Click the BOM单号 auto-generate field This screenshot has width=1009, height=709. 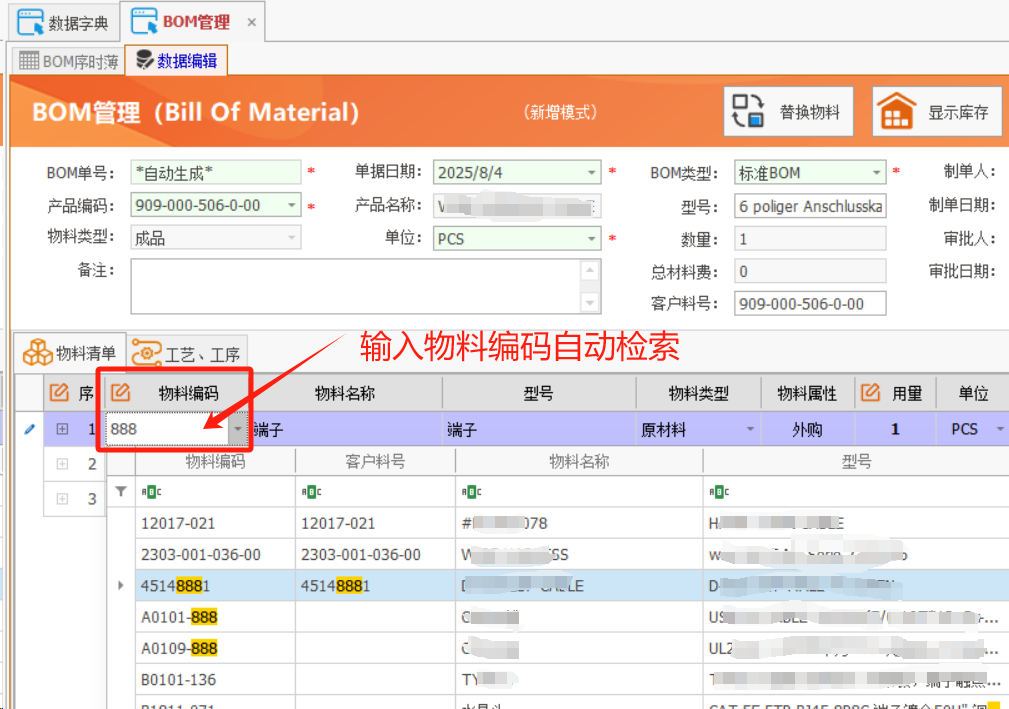(216, 173)
